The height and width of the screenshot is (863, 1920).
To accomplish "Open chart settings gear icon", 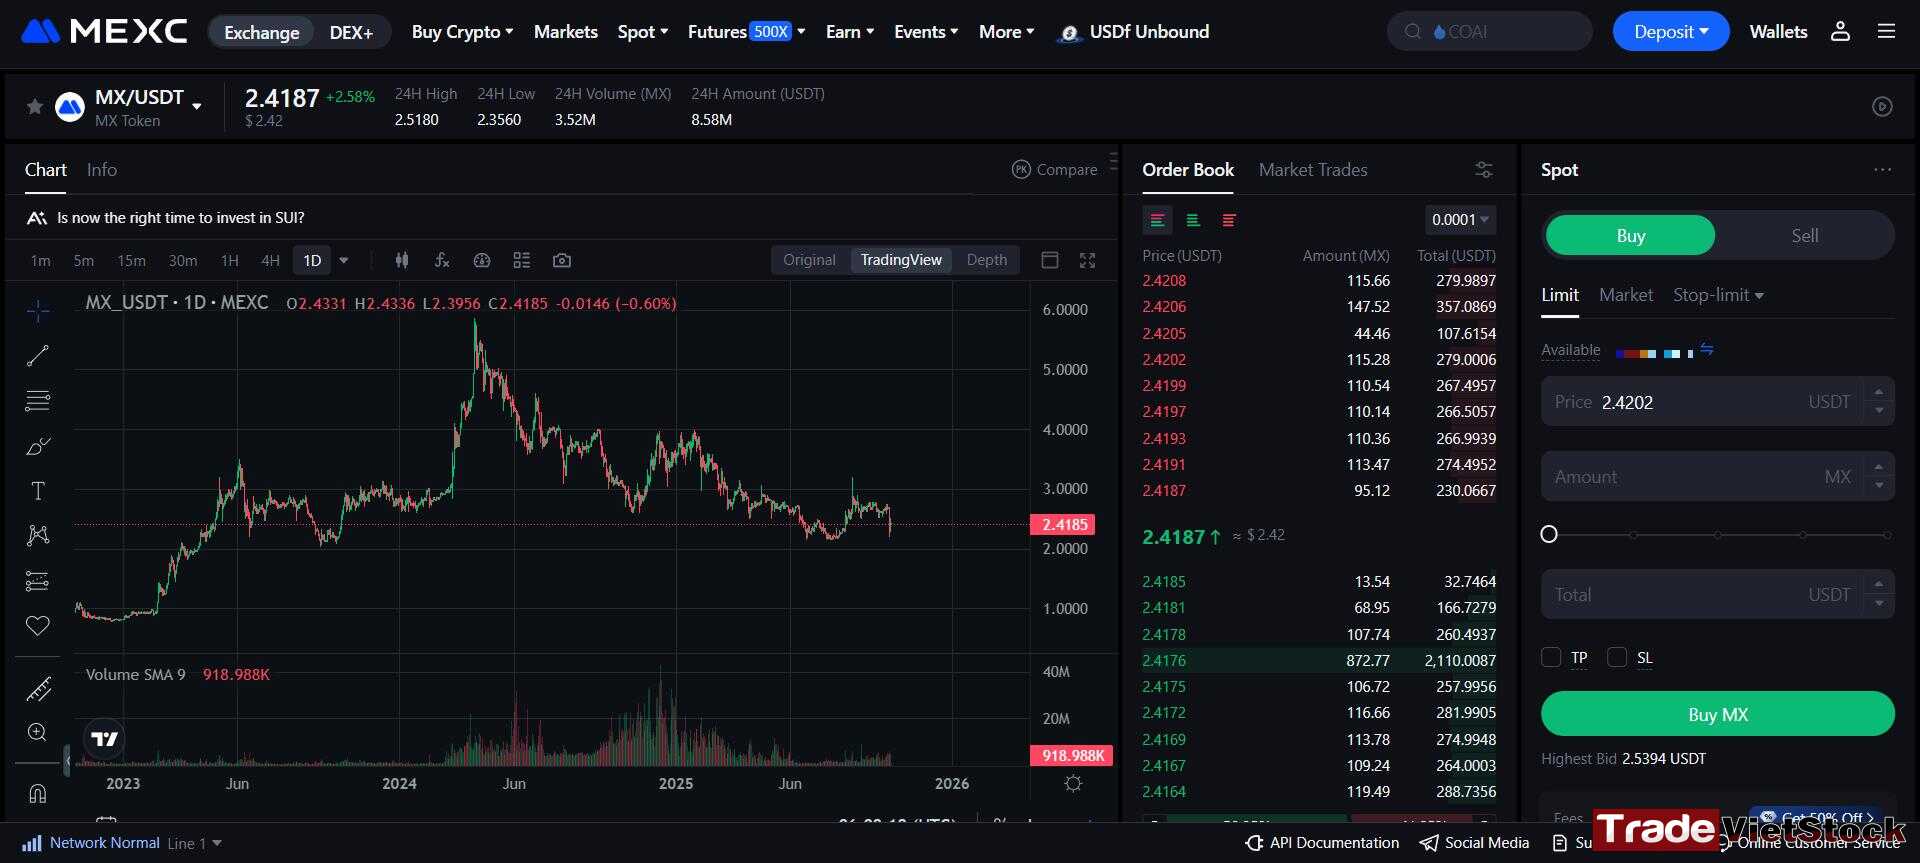I will [1073, 783].
